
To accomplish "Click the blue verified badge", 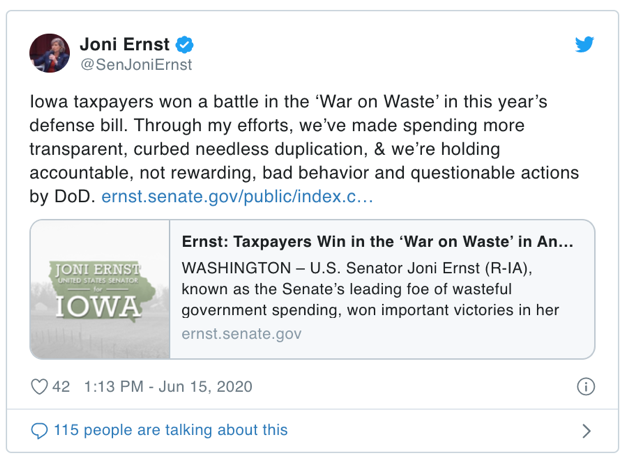I will [x=185, y=44].
